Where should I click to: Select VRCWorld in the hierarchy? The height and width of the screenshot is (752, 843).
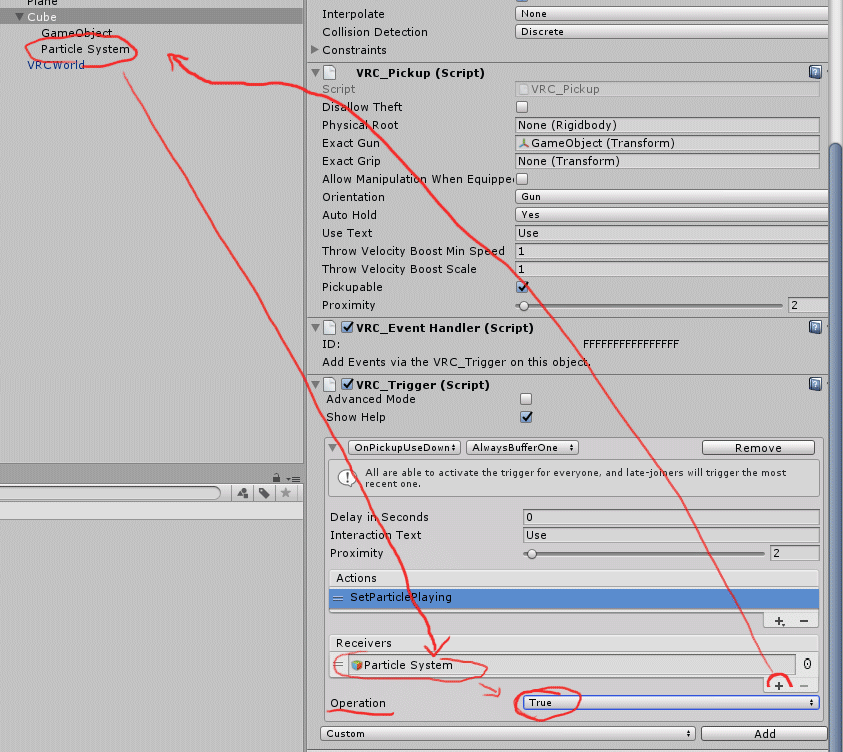click(56, 65)
